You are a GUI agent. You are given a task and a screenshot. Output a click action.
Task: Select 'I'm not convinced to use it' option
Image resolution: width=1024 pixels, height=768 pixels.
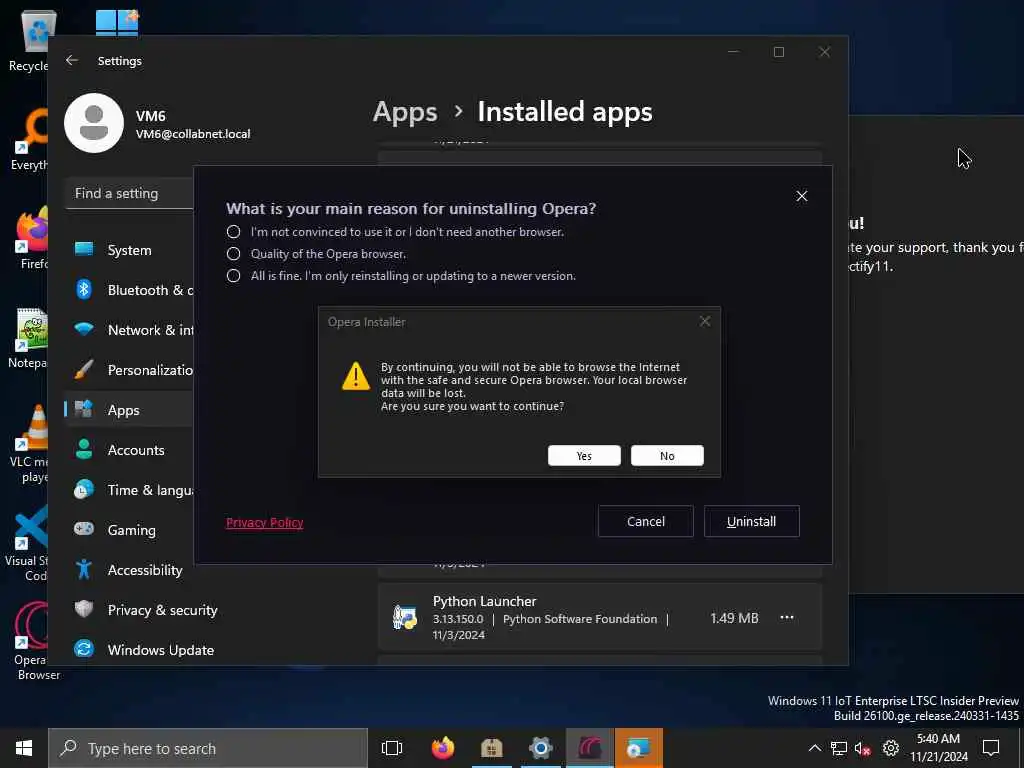pos(233,232)
